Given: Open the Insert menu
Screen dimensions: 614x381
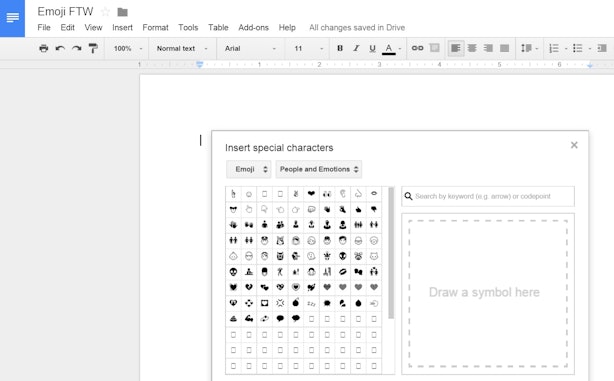Looking at the screenshot, I should 122,27.
